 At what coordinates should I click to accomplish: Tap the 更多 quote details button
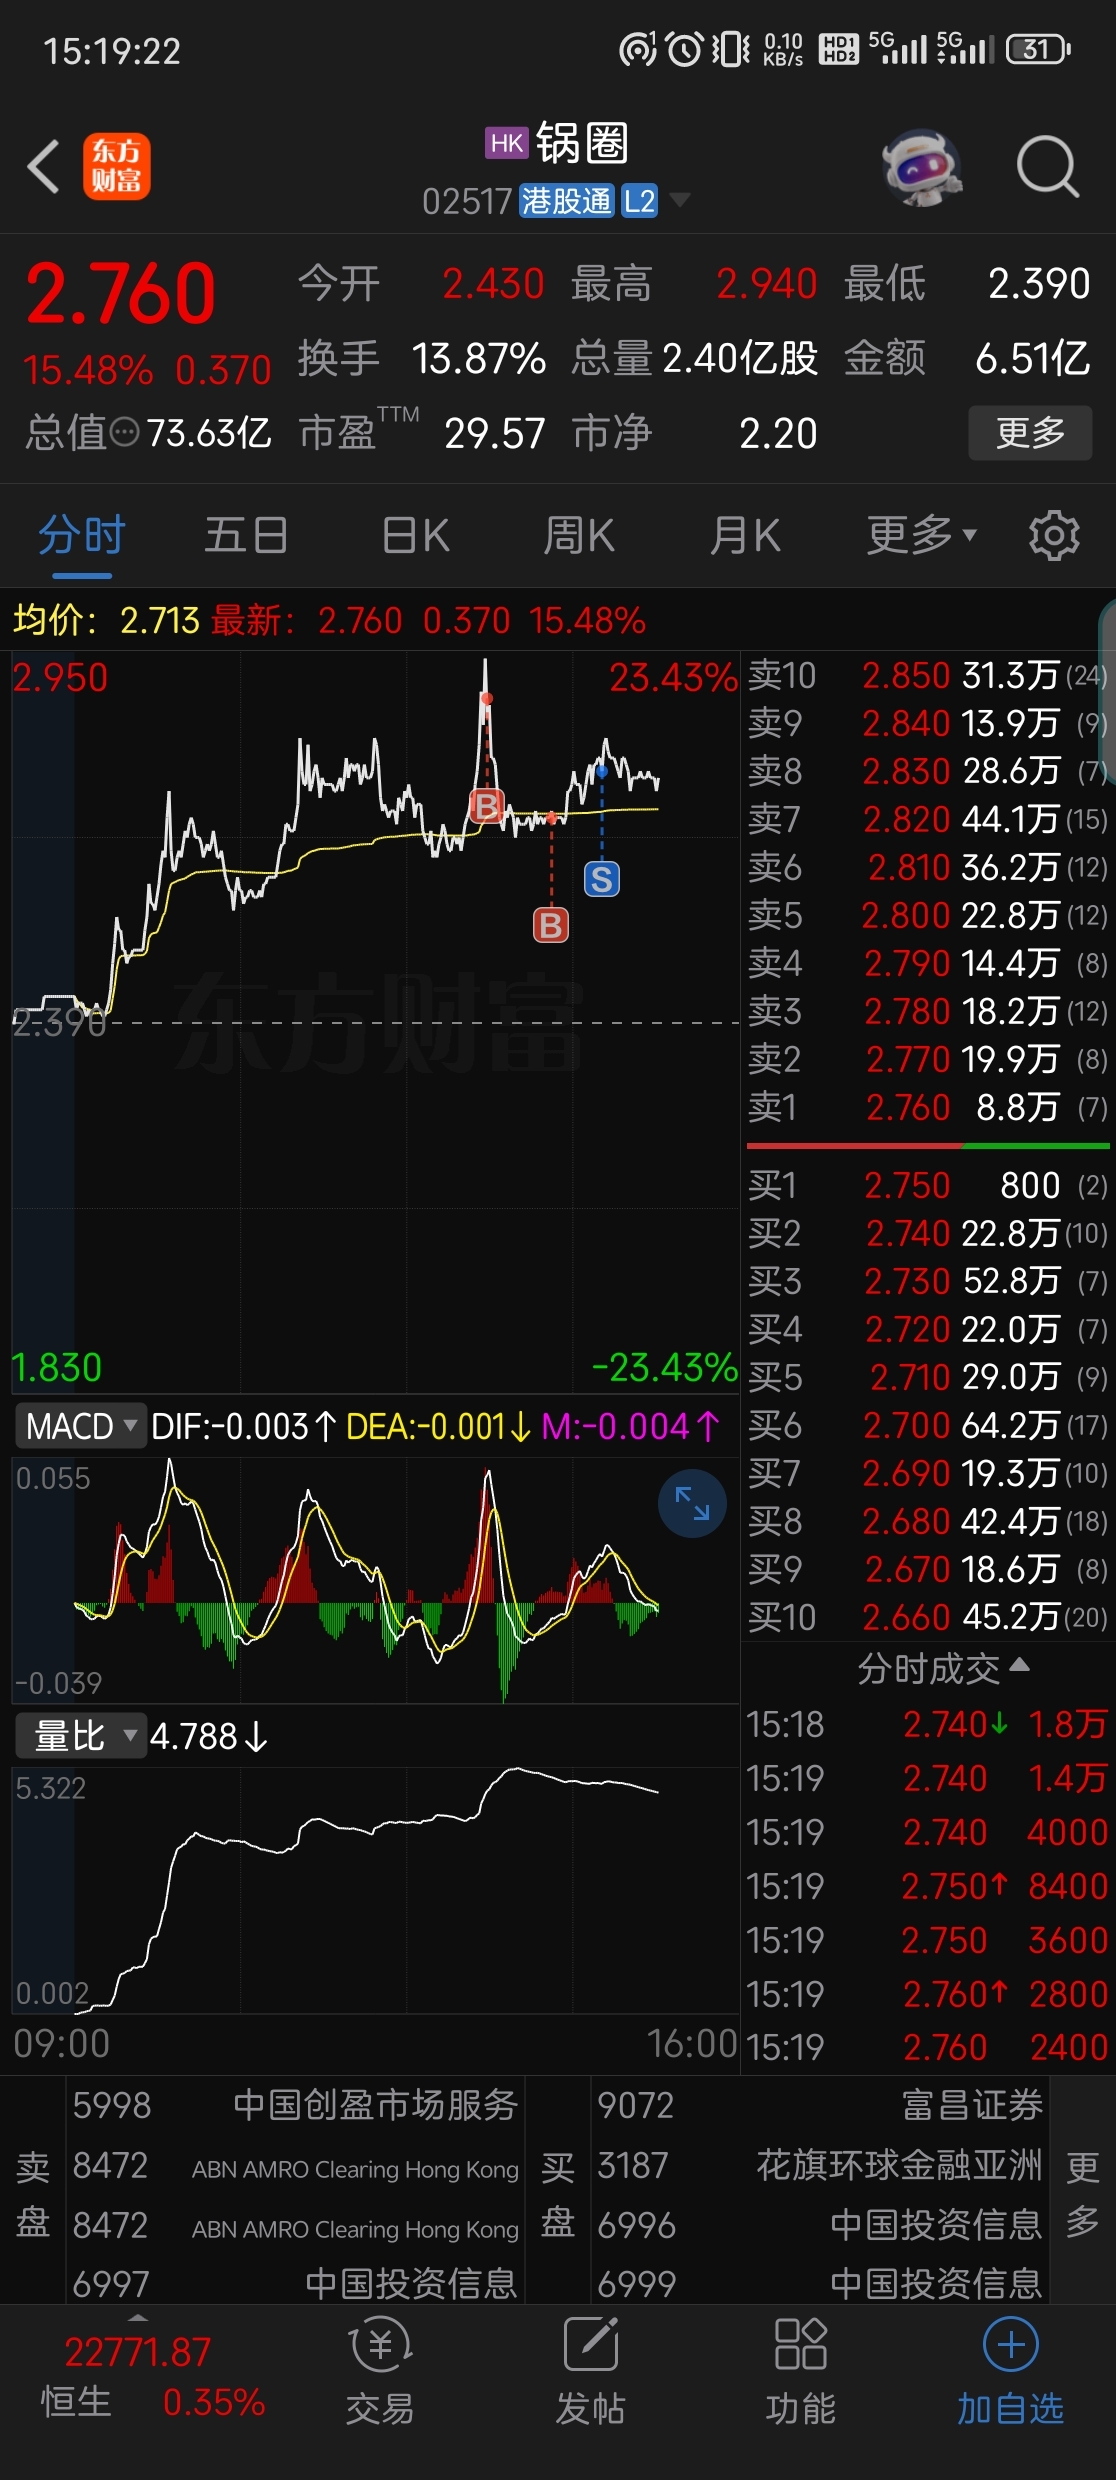pos(1030,433)
